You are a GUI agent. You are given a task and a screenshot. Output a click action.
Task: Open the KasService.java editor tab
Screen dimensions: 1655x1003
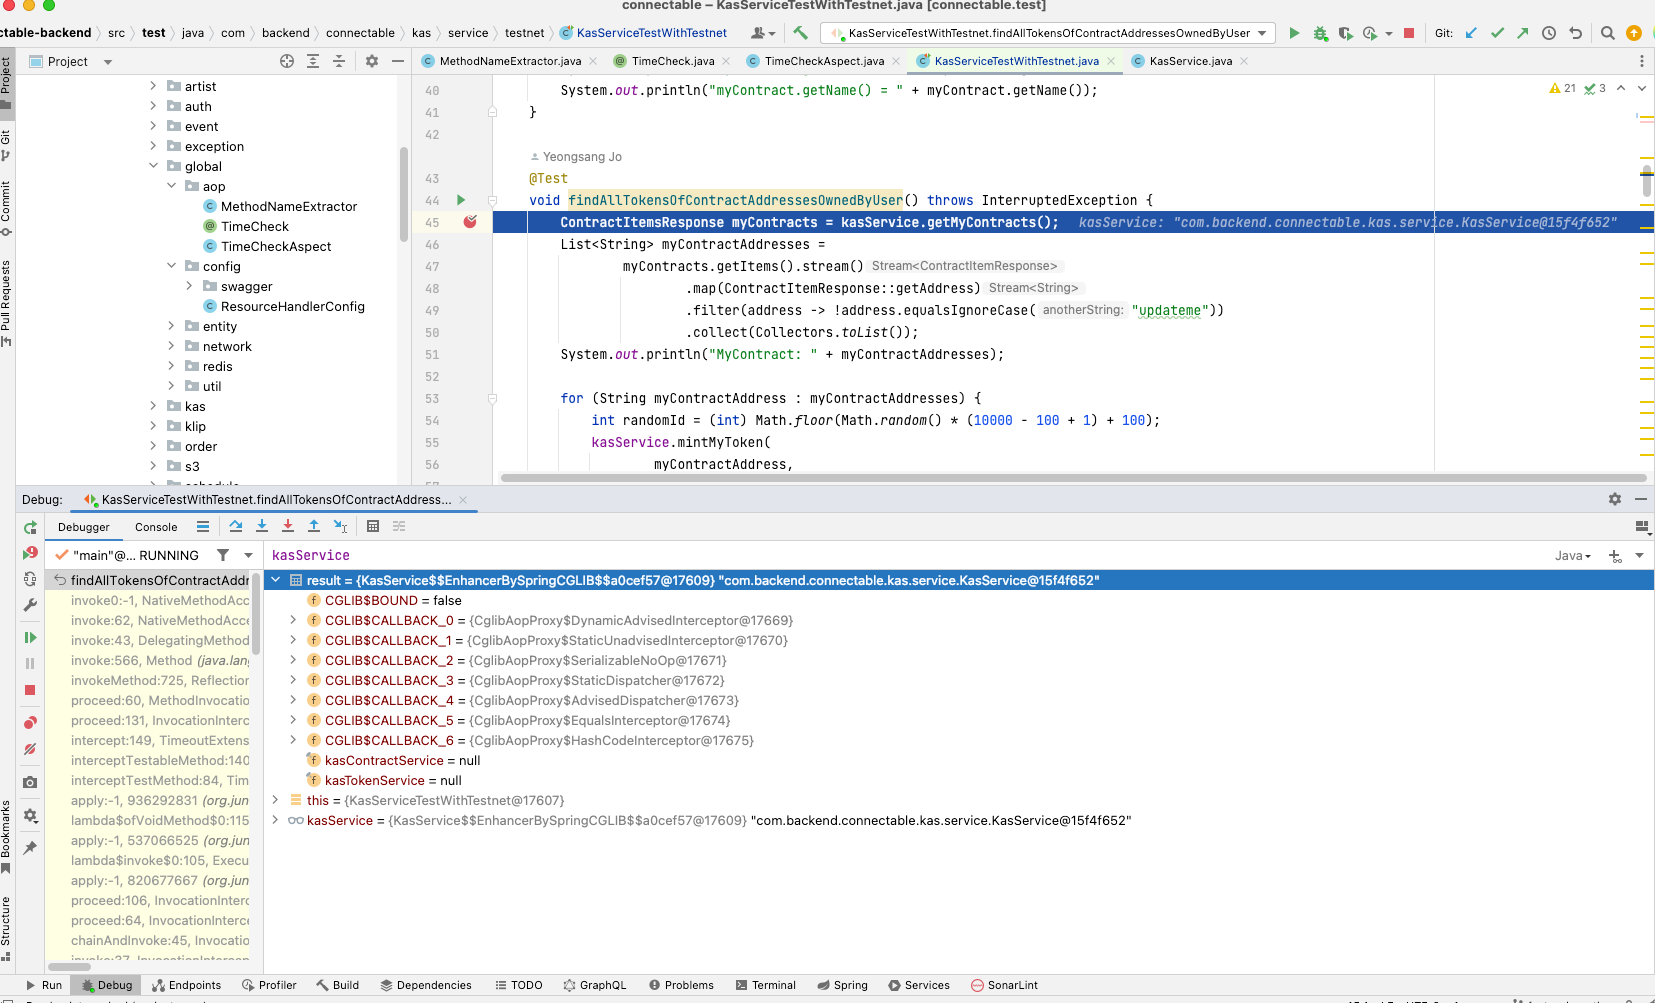[x=1190, y=61]
